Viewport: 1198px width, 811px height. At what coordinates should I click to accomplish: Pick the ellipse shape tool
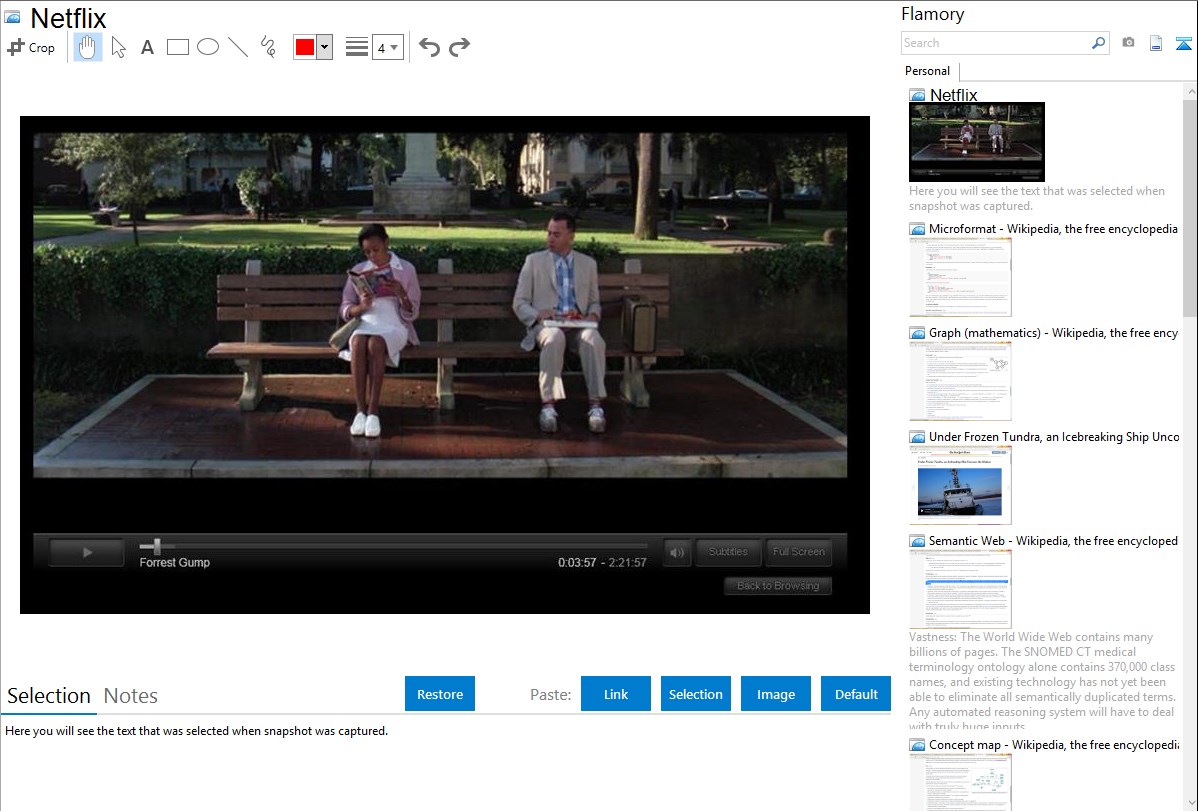208,47
